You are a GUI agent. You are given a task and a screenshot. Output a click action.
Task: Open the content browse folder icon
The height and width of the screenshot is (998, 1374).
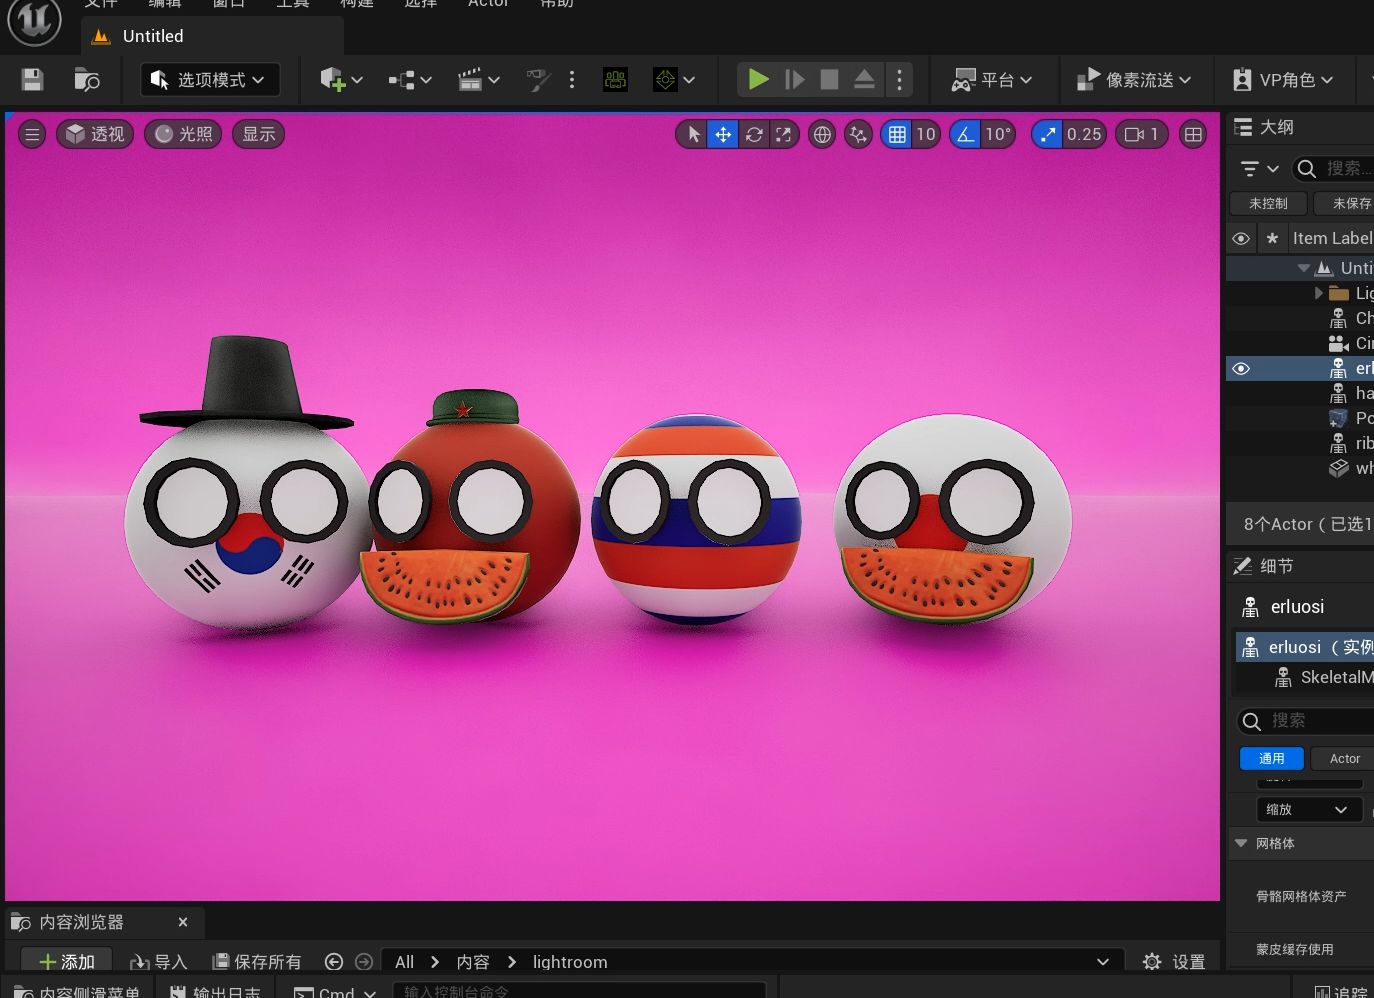coord(87,80)
